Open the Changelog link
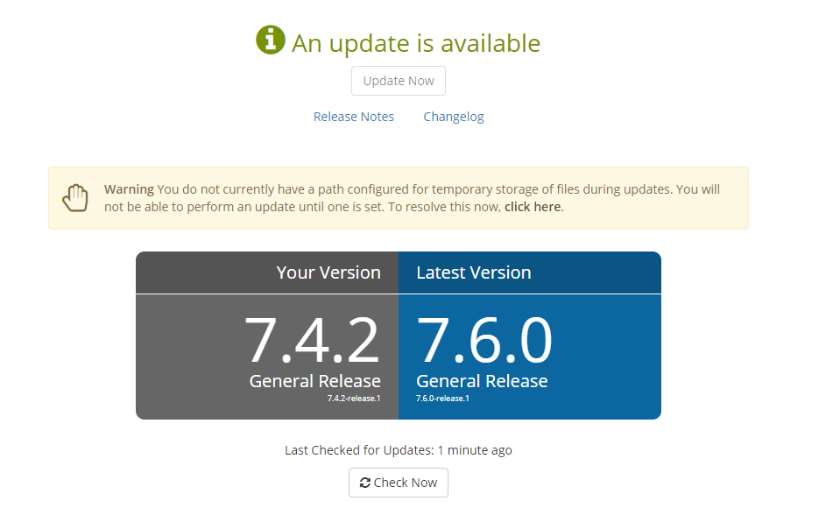This screenshot has width=821, height=532. pyautogui.click(x=453, y=117)
